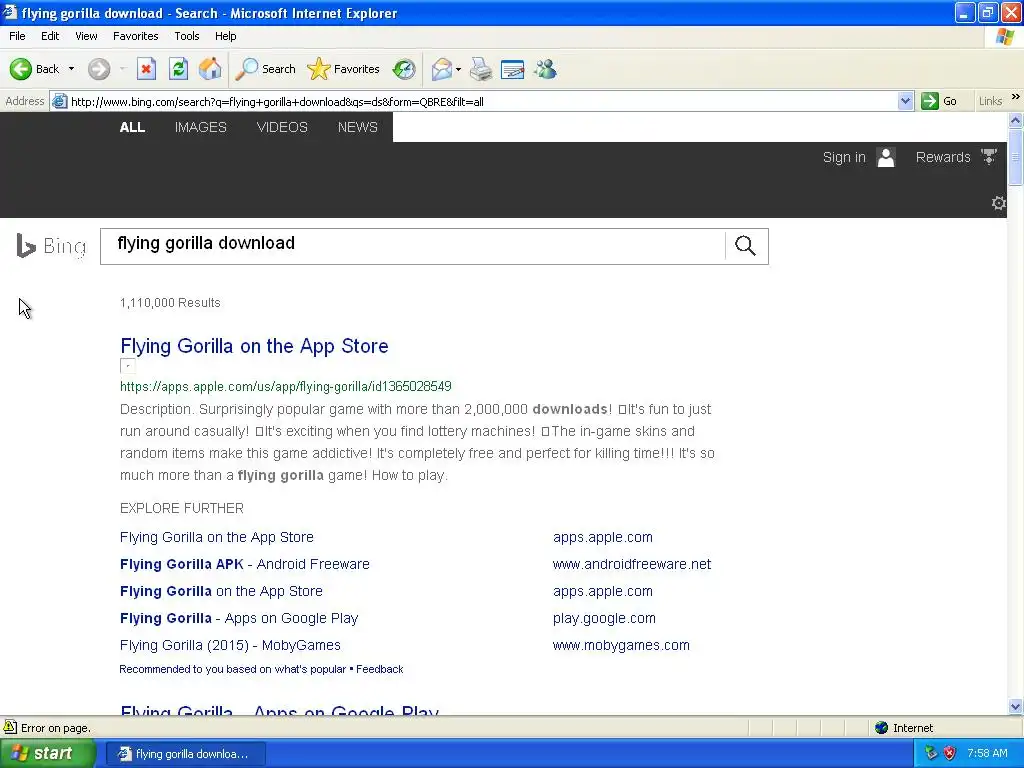Click the Bing logo
The width and height of the screenshot is (1024, 768).
pos(51,246)
